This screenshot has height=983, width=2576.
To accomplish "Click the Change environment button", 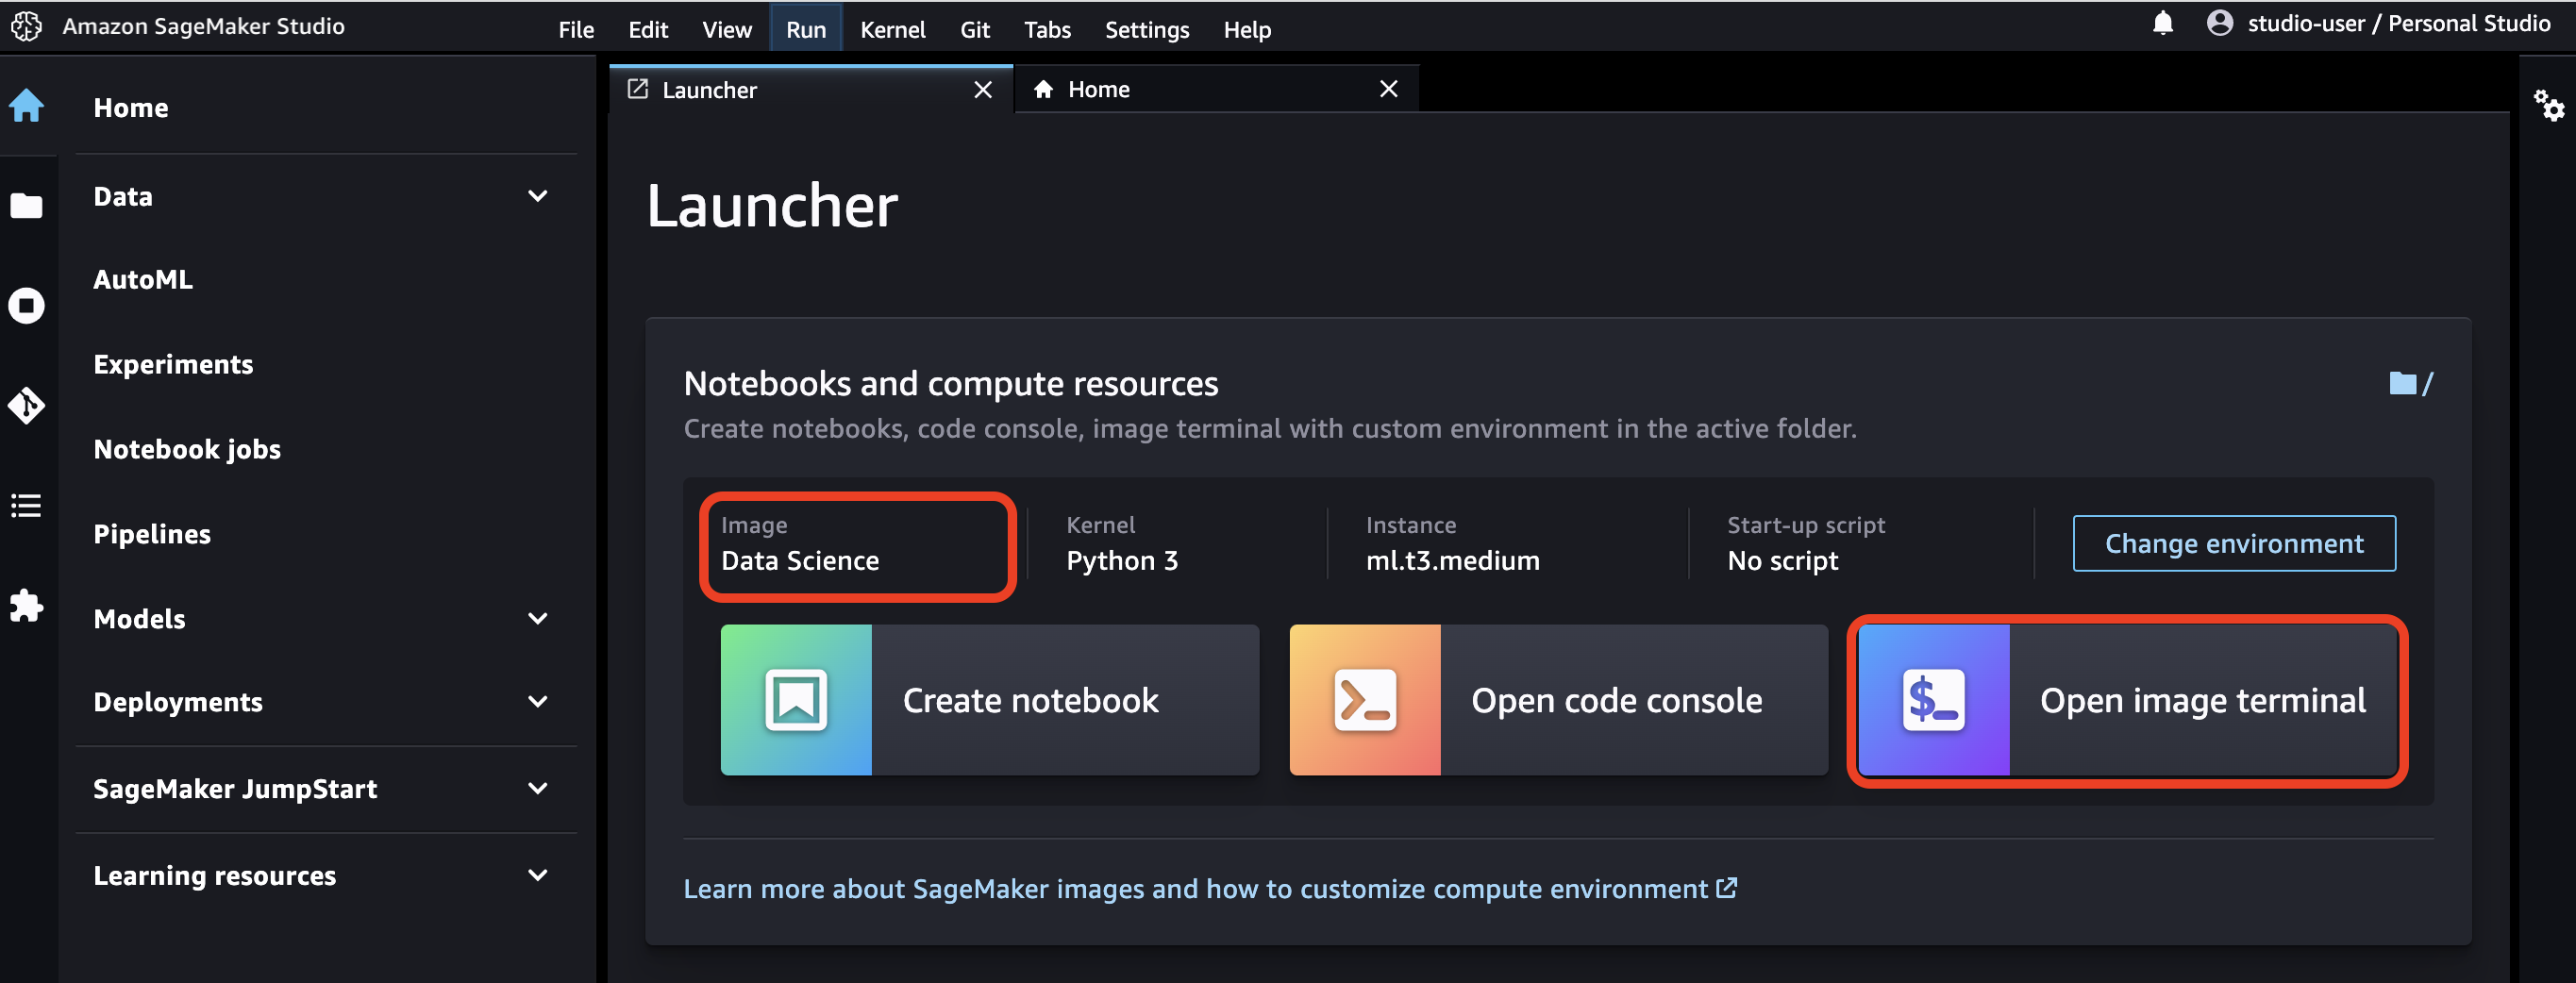I will click(x=2234, y=543).
